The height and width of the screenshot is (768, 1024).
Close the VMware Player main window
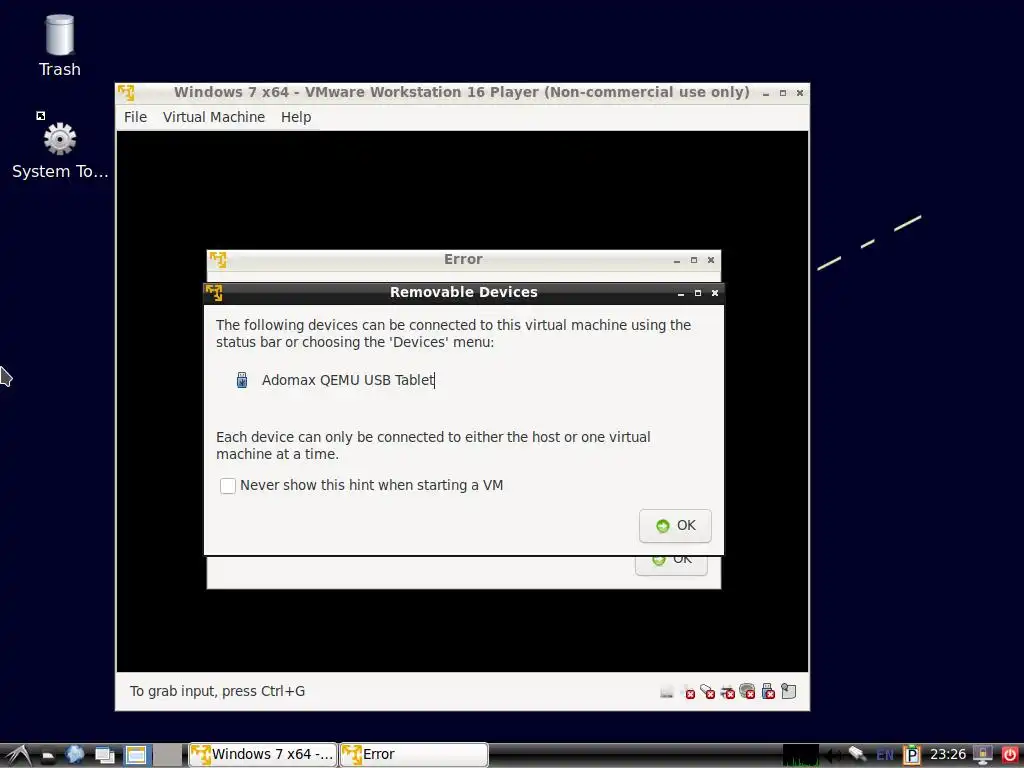[x=800, y=93]
